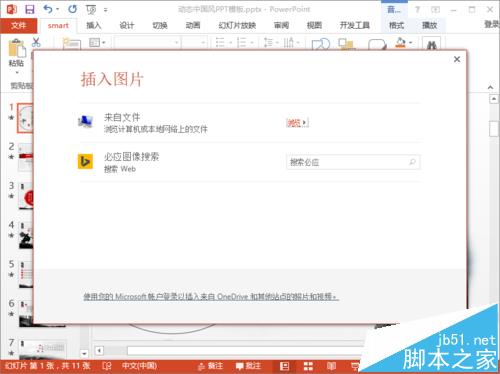The image size is (500, 374).
Task: Switch to the smart ribbon tab
Action: (x=58, y=25)
